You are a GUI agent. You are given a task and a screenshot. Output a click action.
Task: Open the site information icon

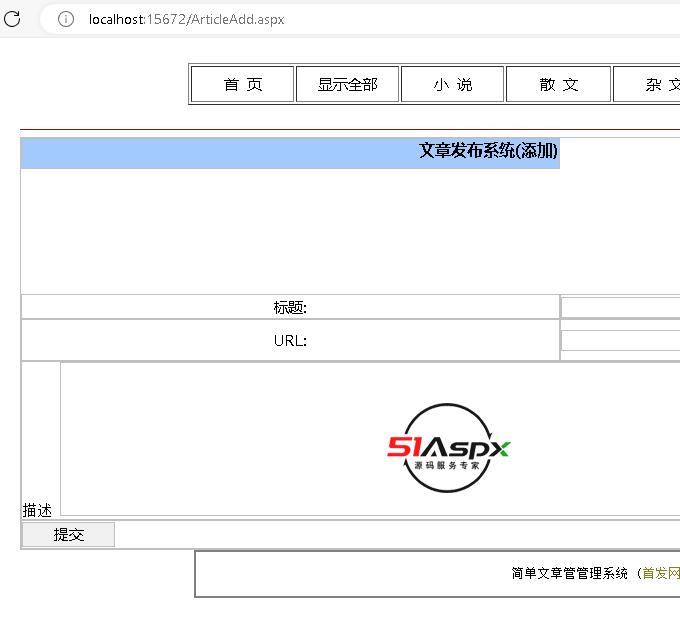coord(66,19)
